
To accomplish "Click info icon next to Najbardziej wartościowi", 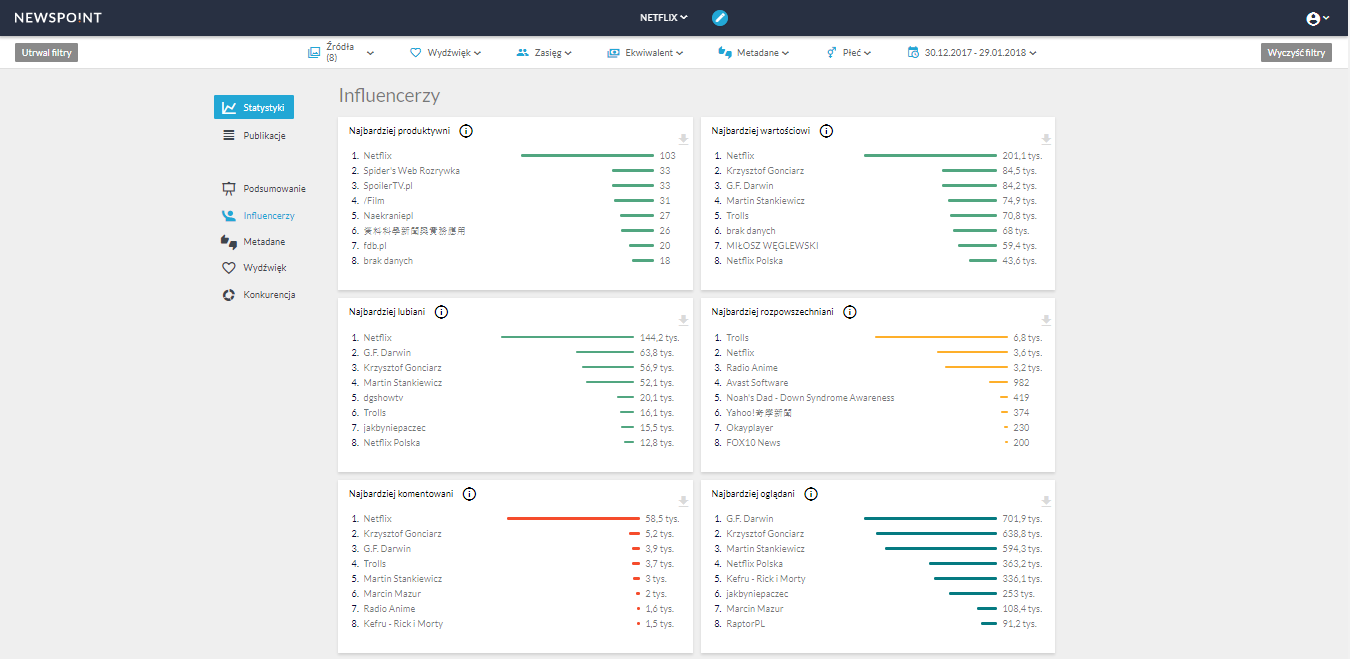I will coord(826,131).
